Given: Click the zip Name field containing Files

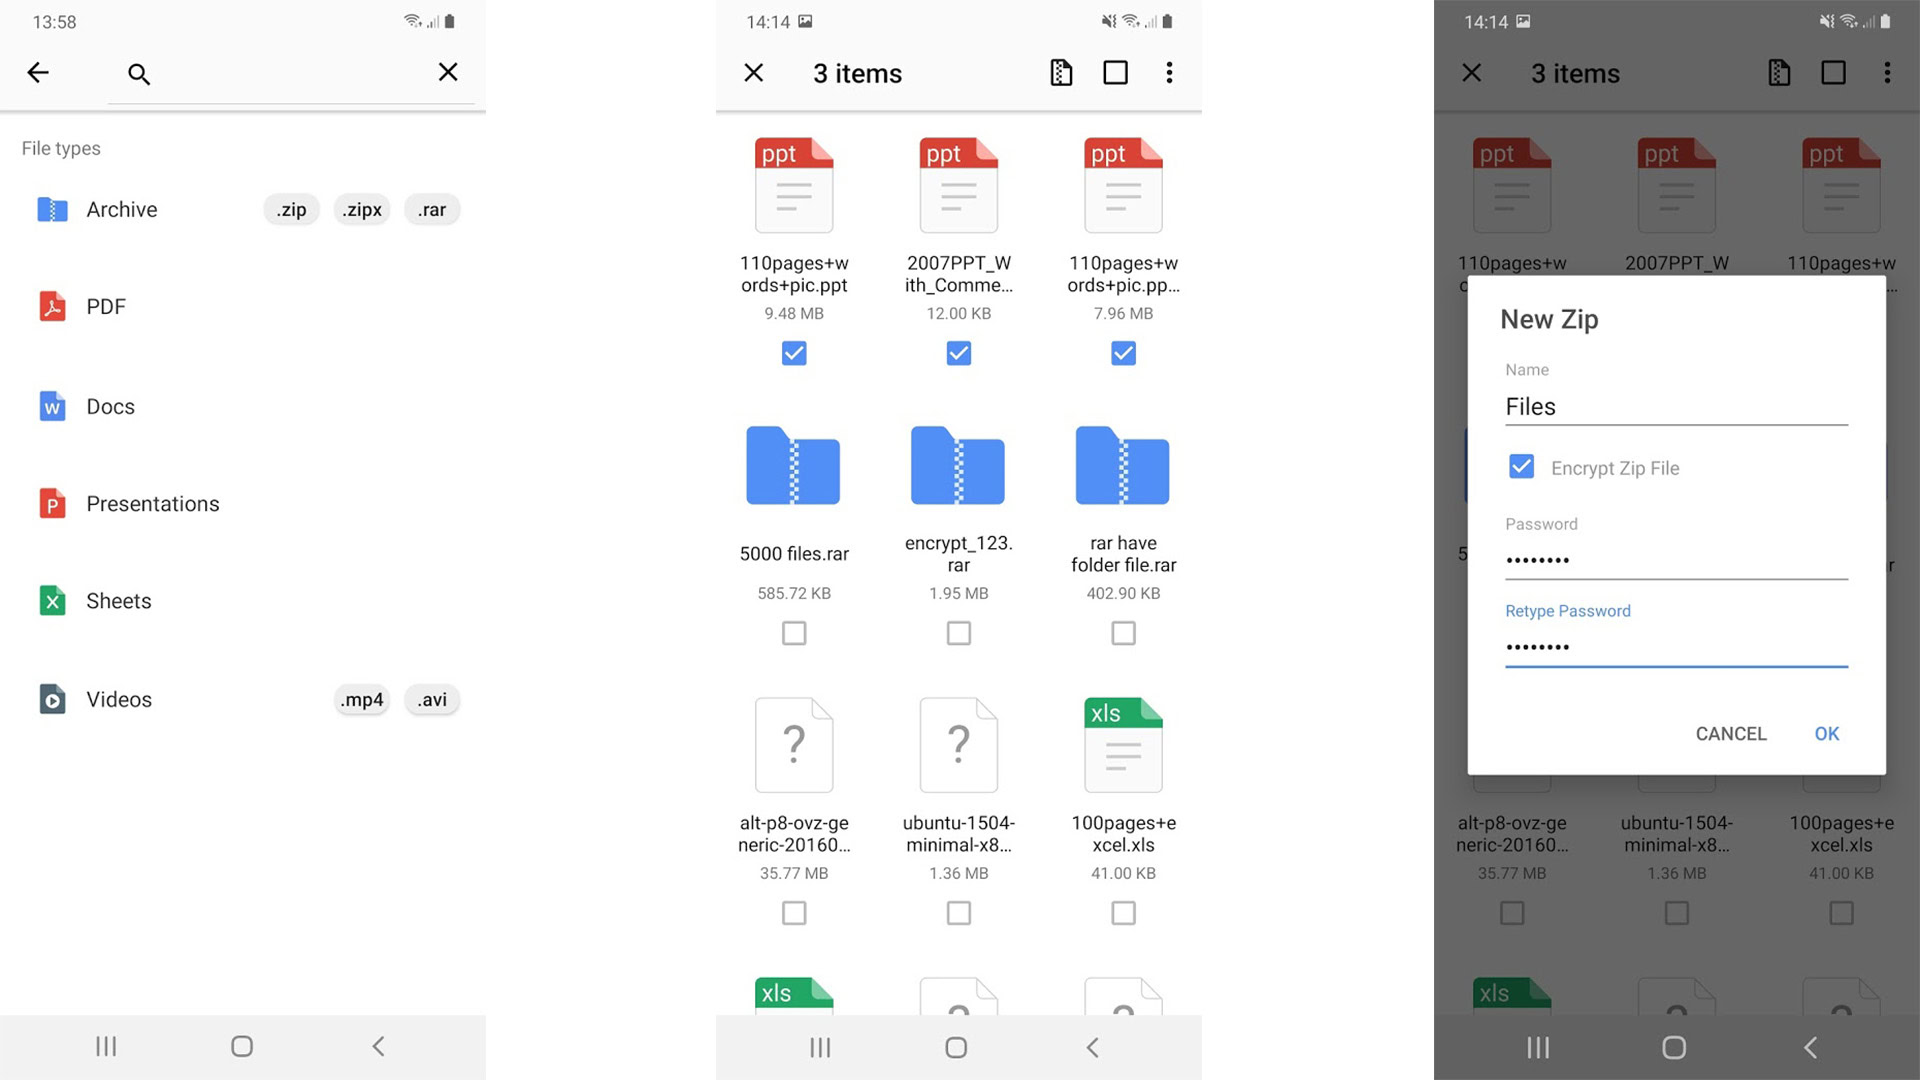Looking at the screenshot, I should point(1675,407).
